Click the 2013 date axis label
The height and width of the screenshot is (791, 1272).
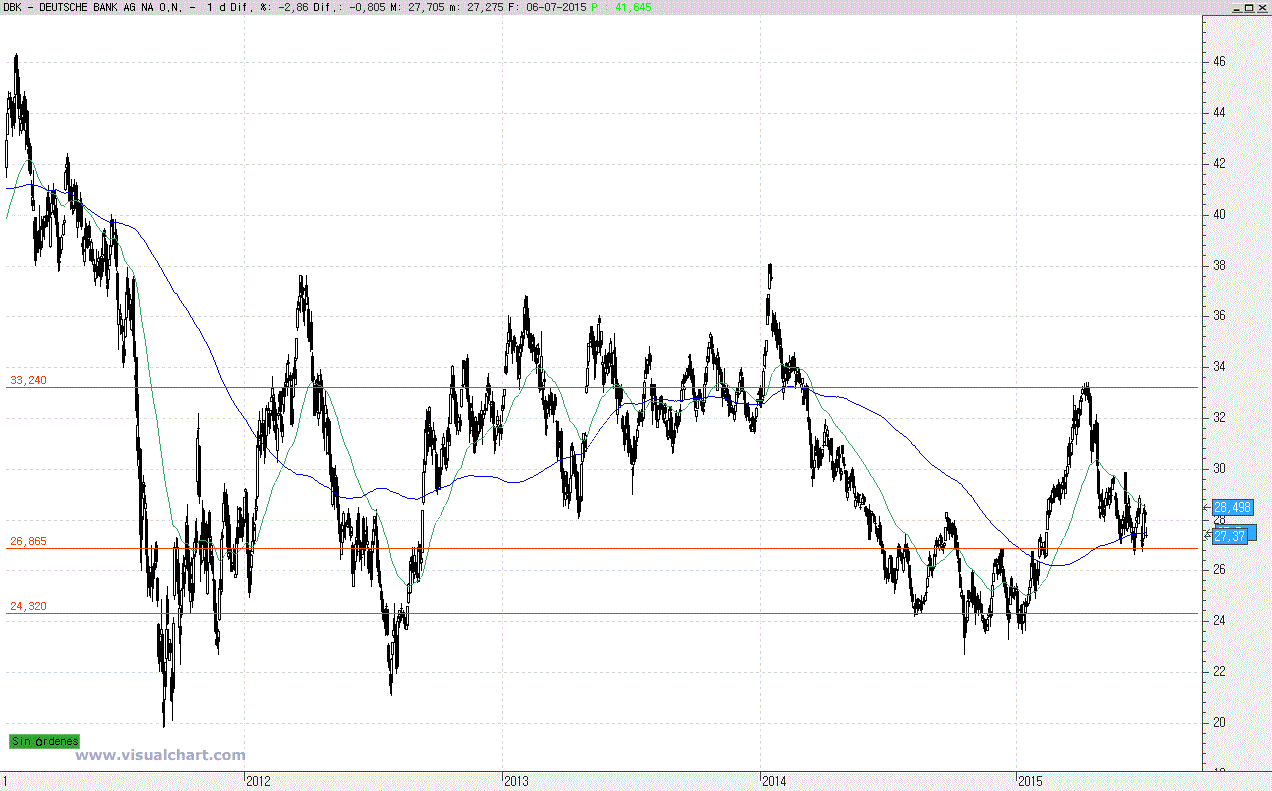516,780
